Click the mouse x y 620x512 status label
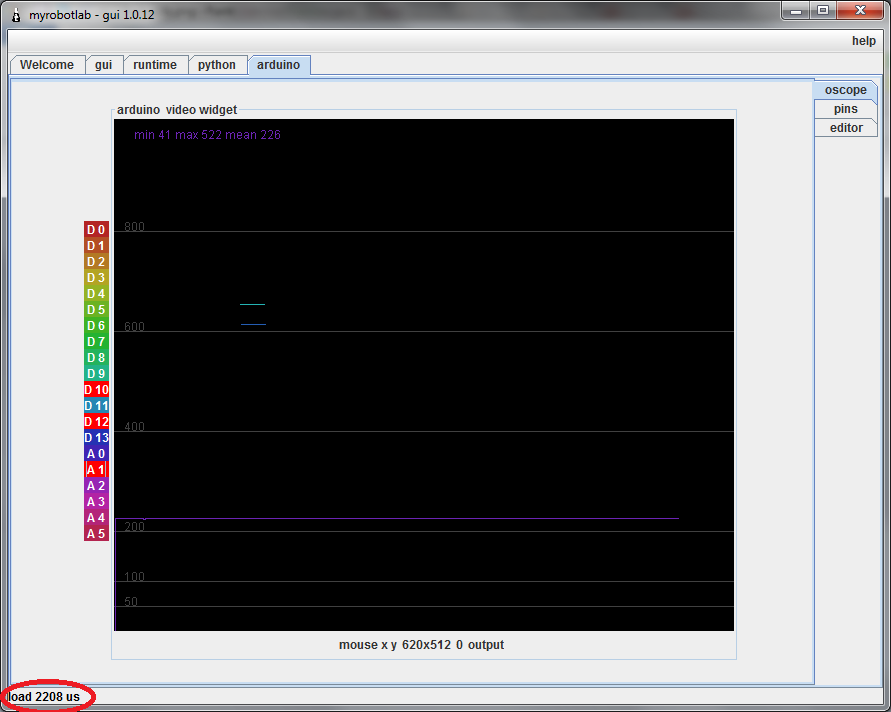891x712 pixels. pyautogui.click(x=422, y=645)
